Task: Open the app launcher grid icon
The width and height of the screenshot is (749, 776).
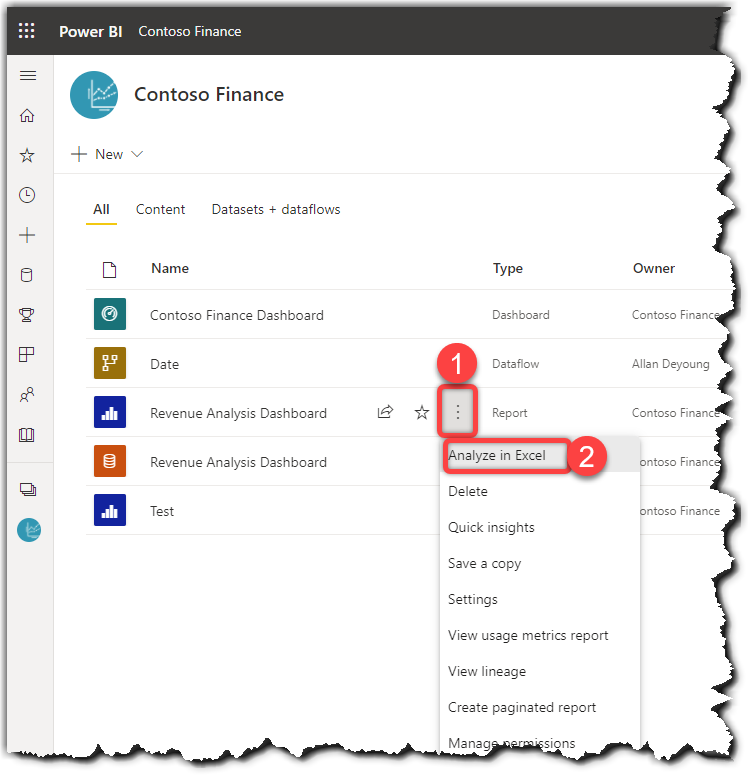Action: point(27,31)
